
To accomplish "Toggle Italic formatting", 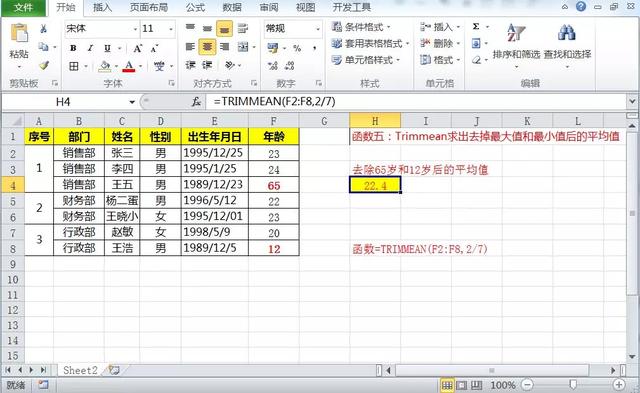I will pos(91,48).
